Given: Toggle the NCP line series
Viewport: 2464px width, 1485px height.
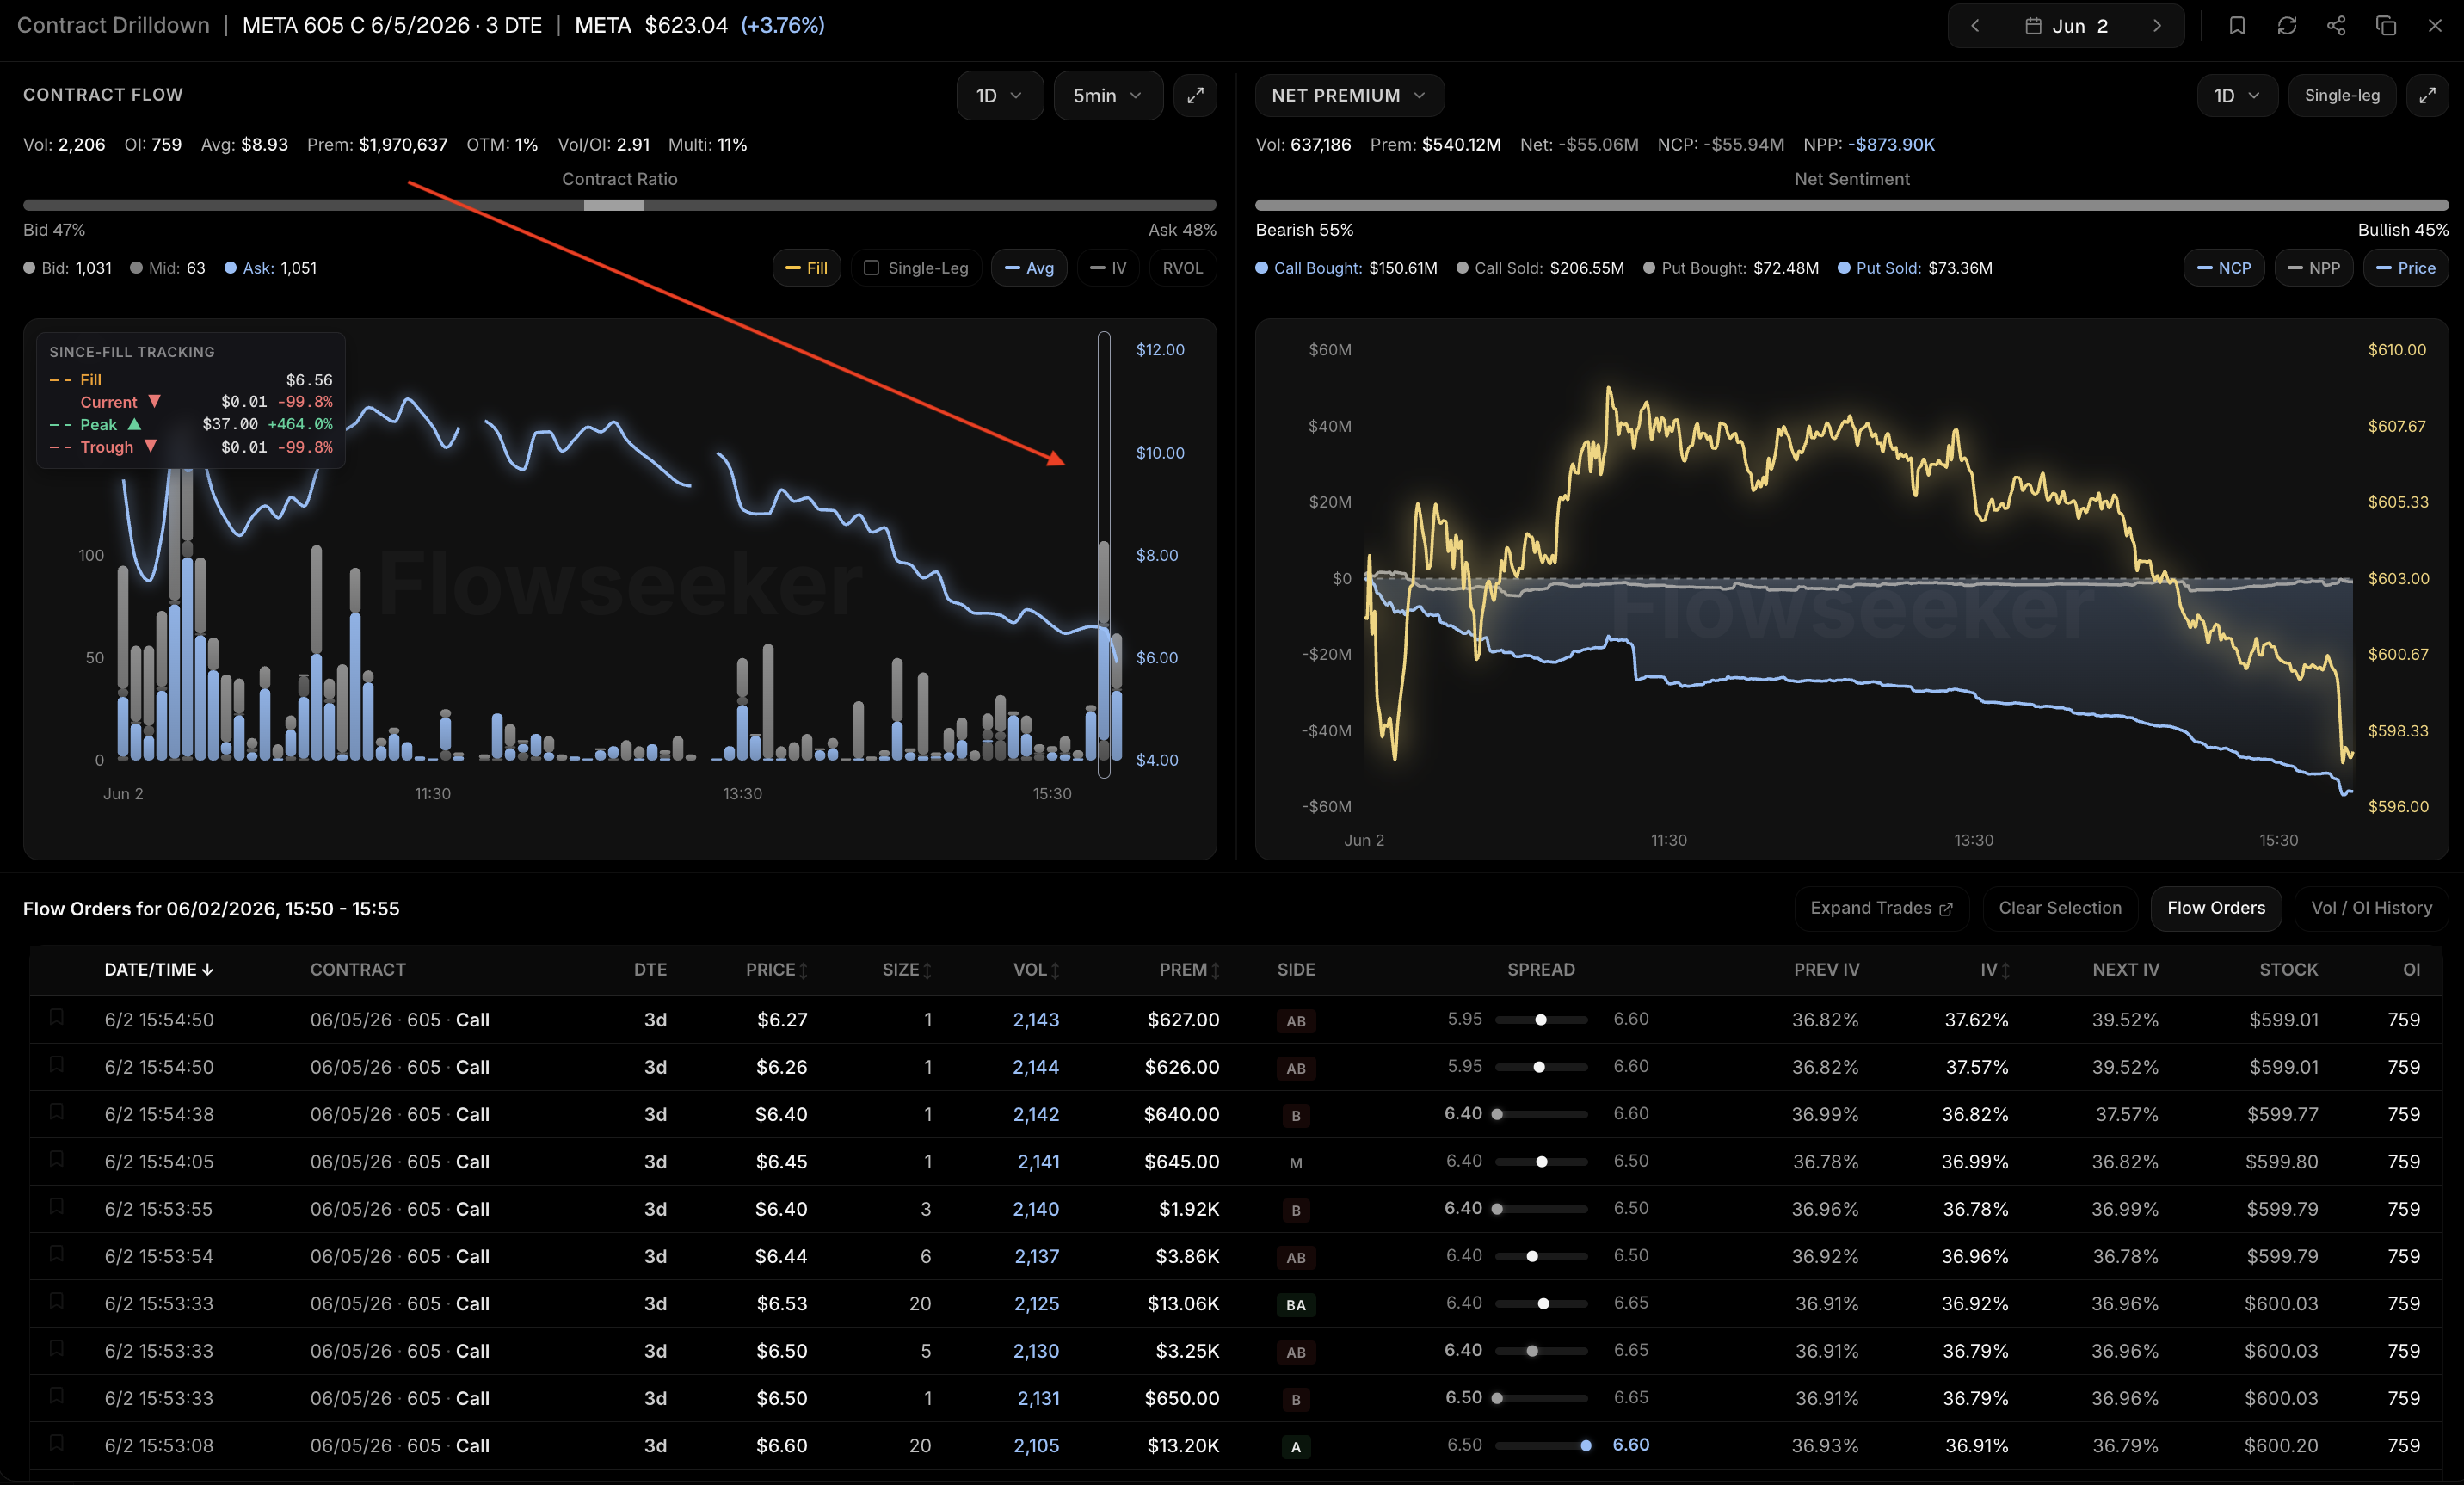Looking at the screenshot, I should pyautogui.click(x=2224, y=268).
